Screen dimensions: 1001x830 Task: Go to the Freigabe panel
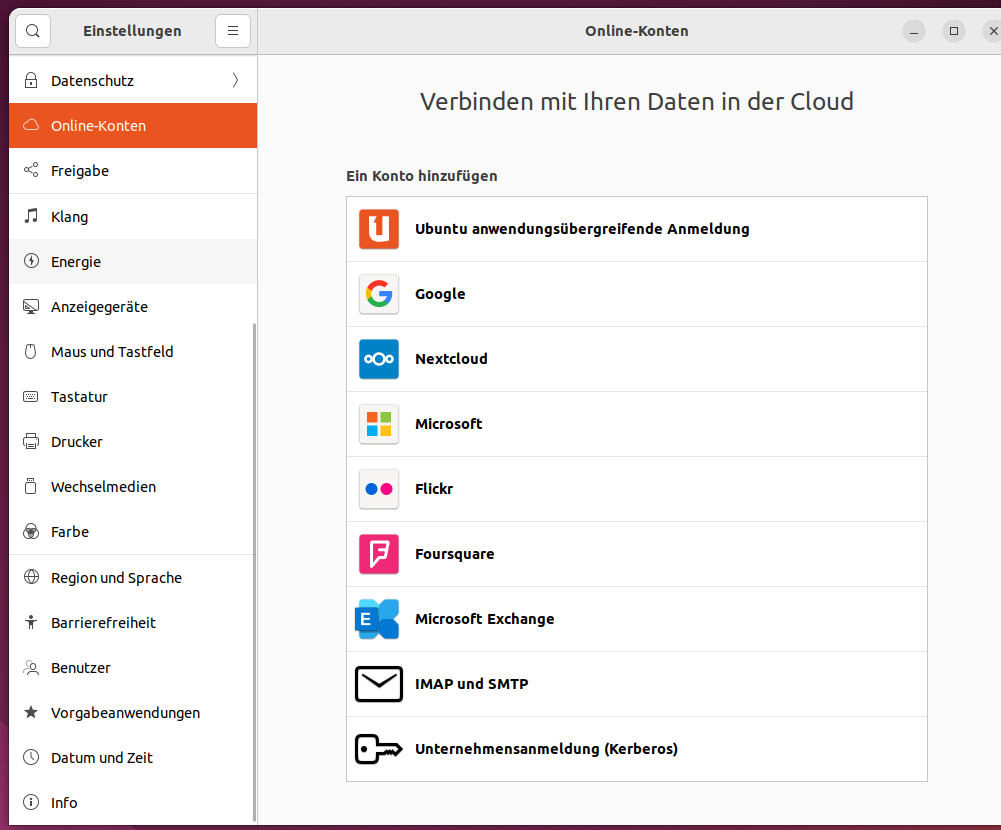click(x=133, y=170)
